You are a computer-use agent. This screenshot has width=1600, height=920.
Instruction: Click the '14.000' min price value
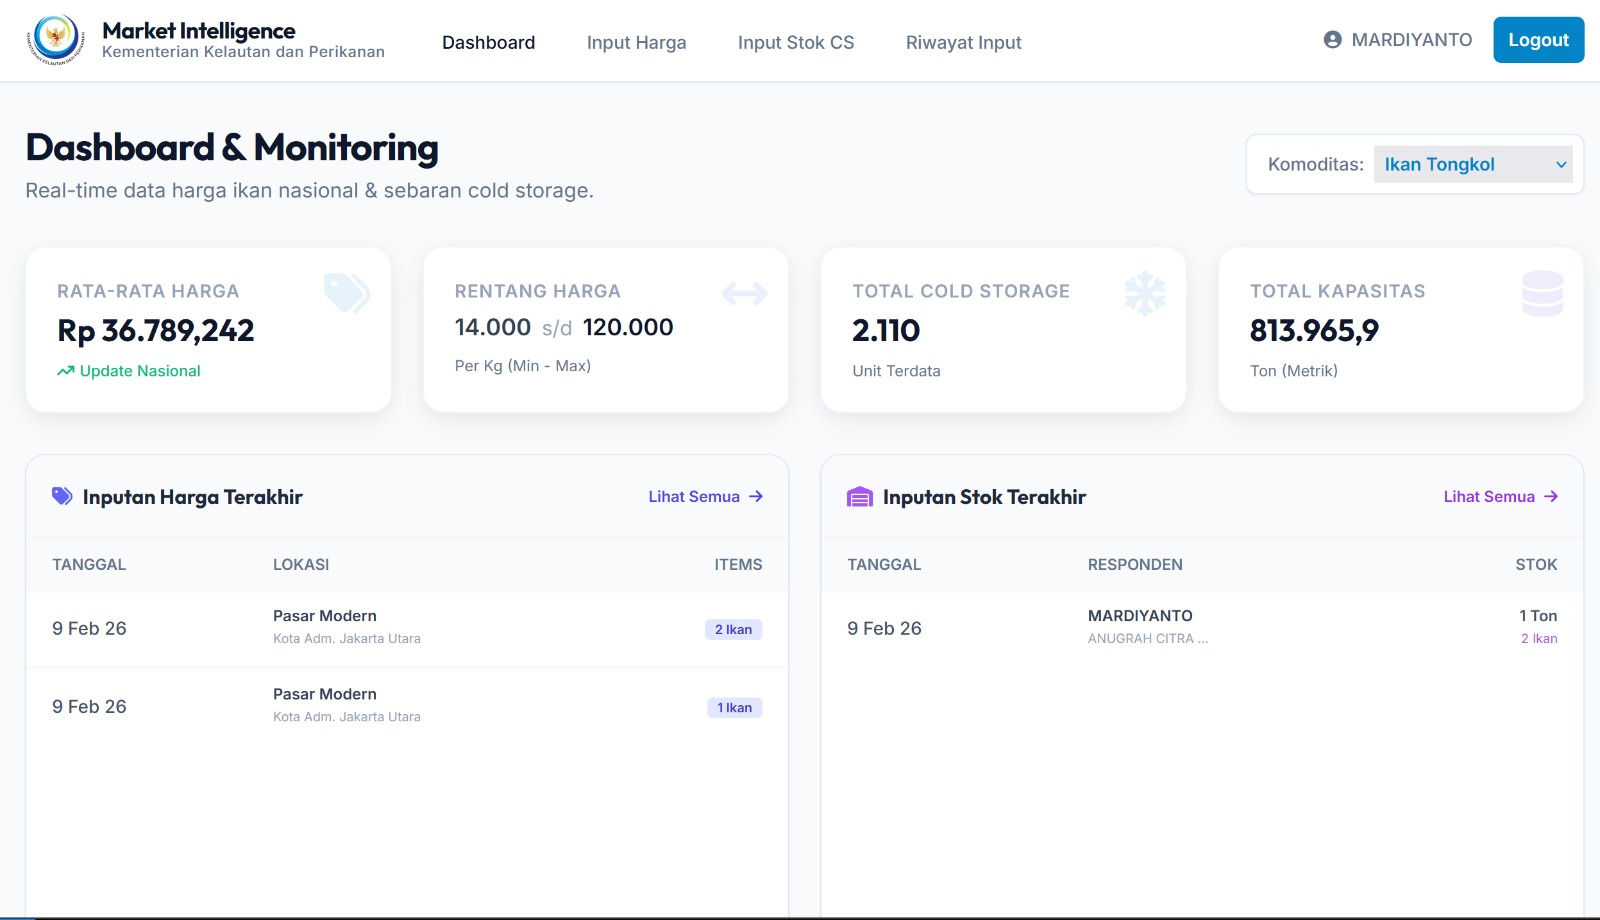point(493,327)
